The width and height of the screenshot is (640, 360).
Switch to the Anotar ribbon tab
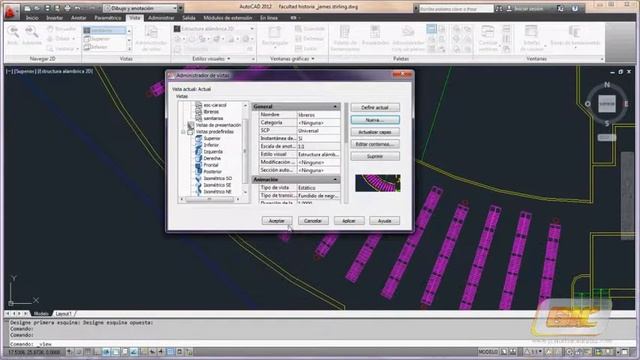(78, 18)
